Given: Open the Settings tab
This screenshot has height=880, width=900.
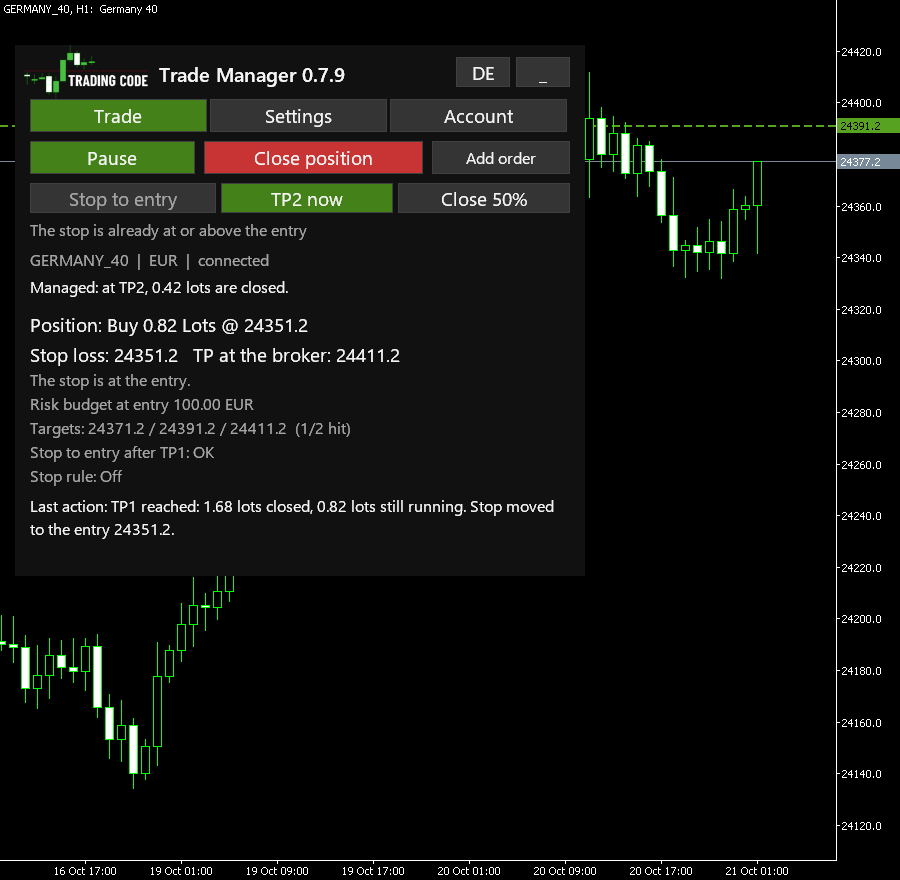Looking at the screenshot, I should click(298, 116).
